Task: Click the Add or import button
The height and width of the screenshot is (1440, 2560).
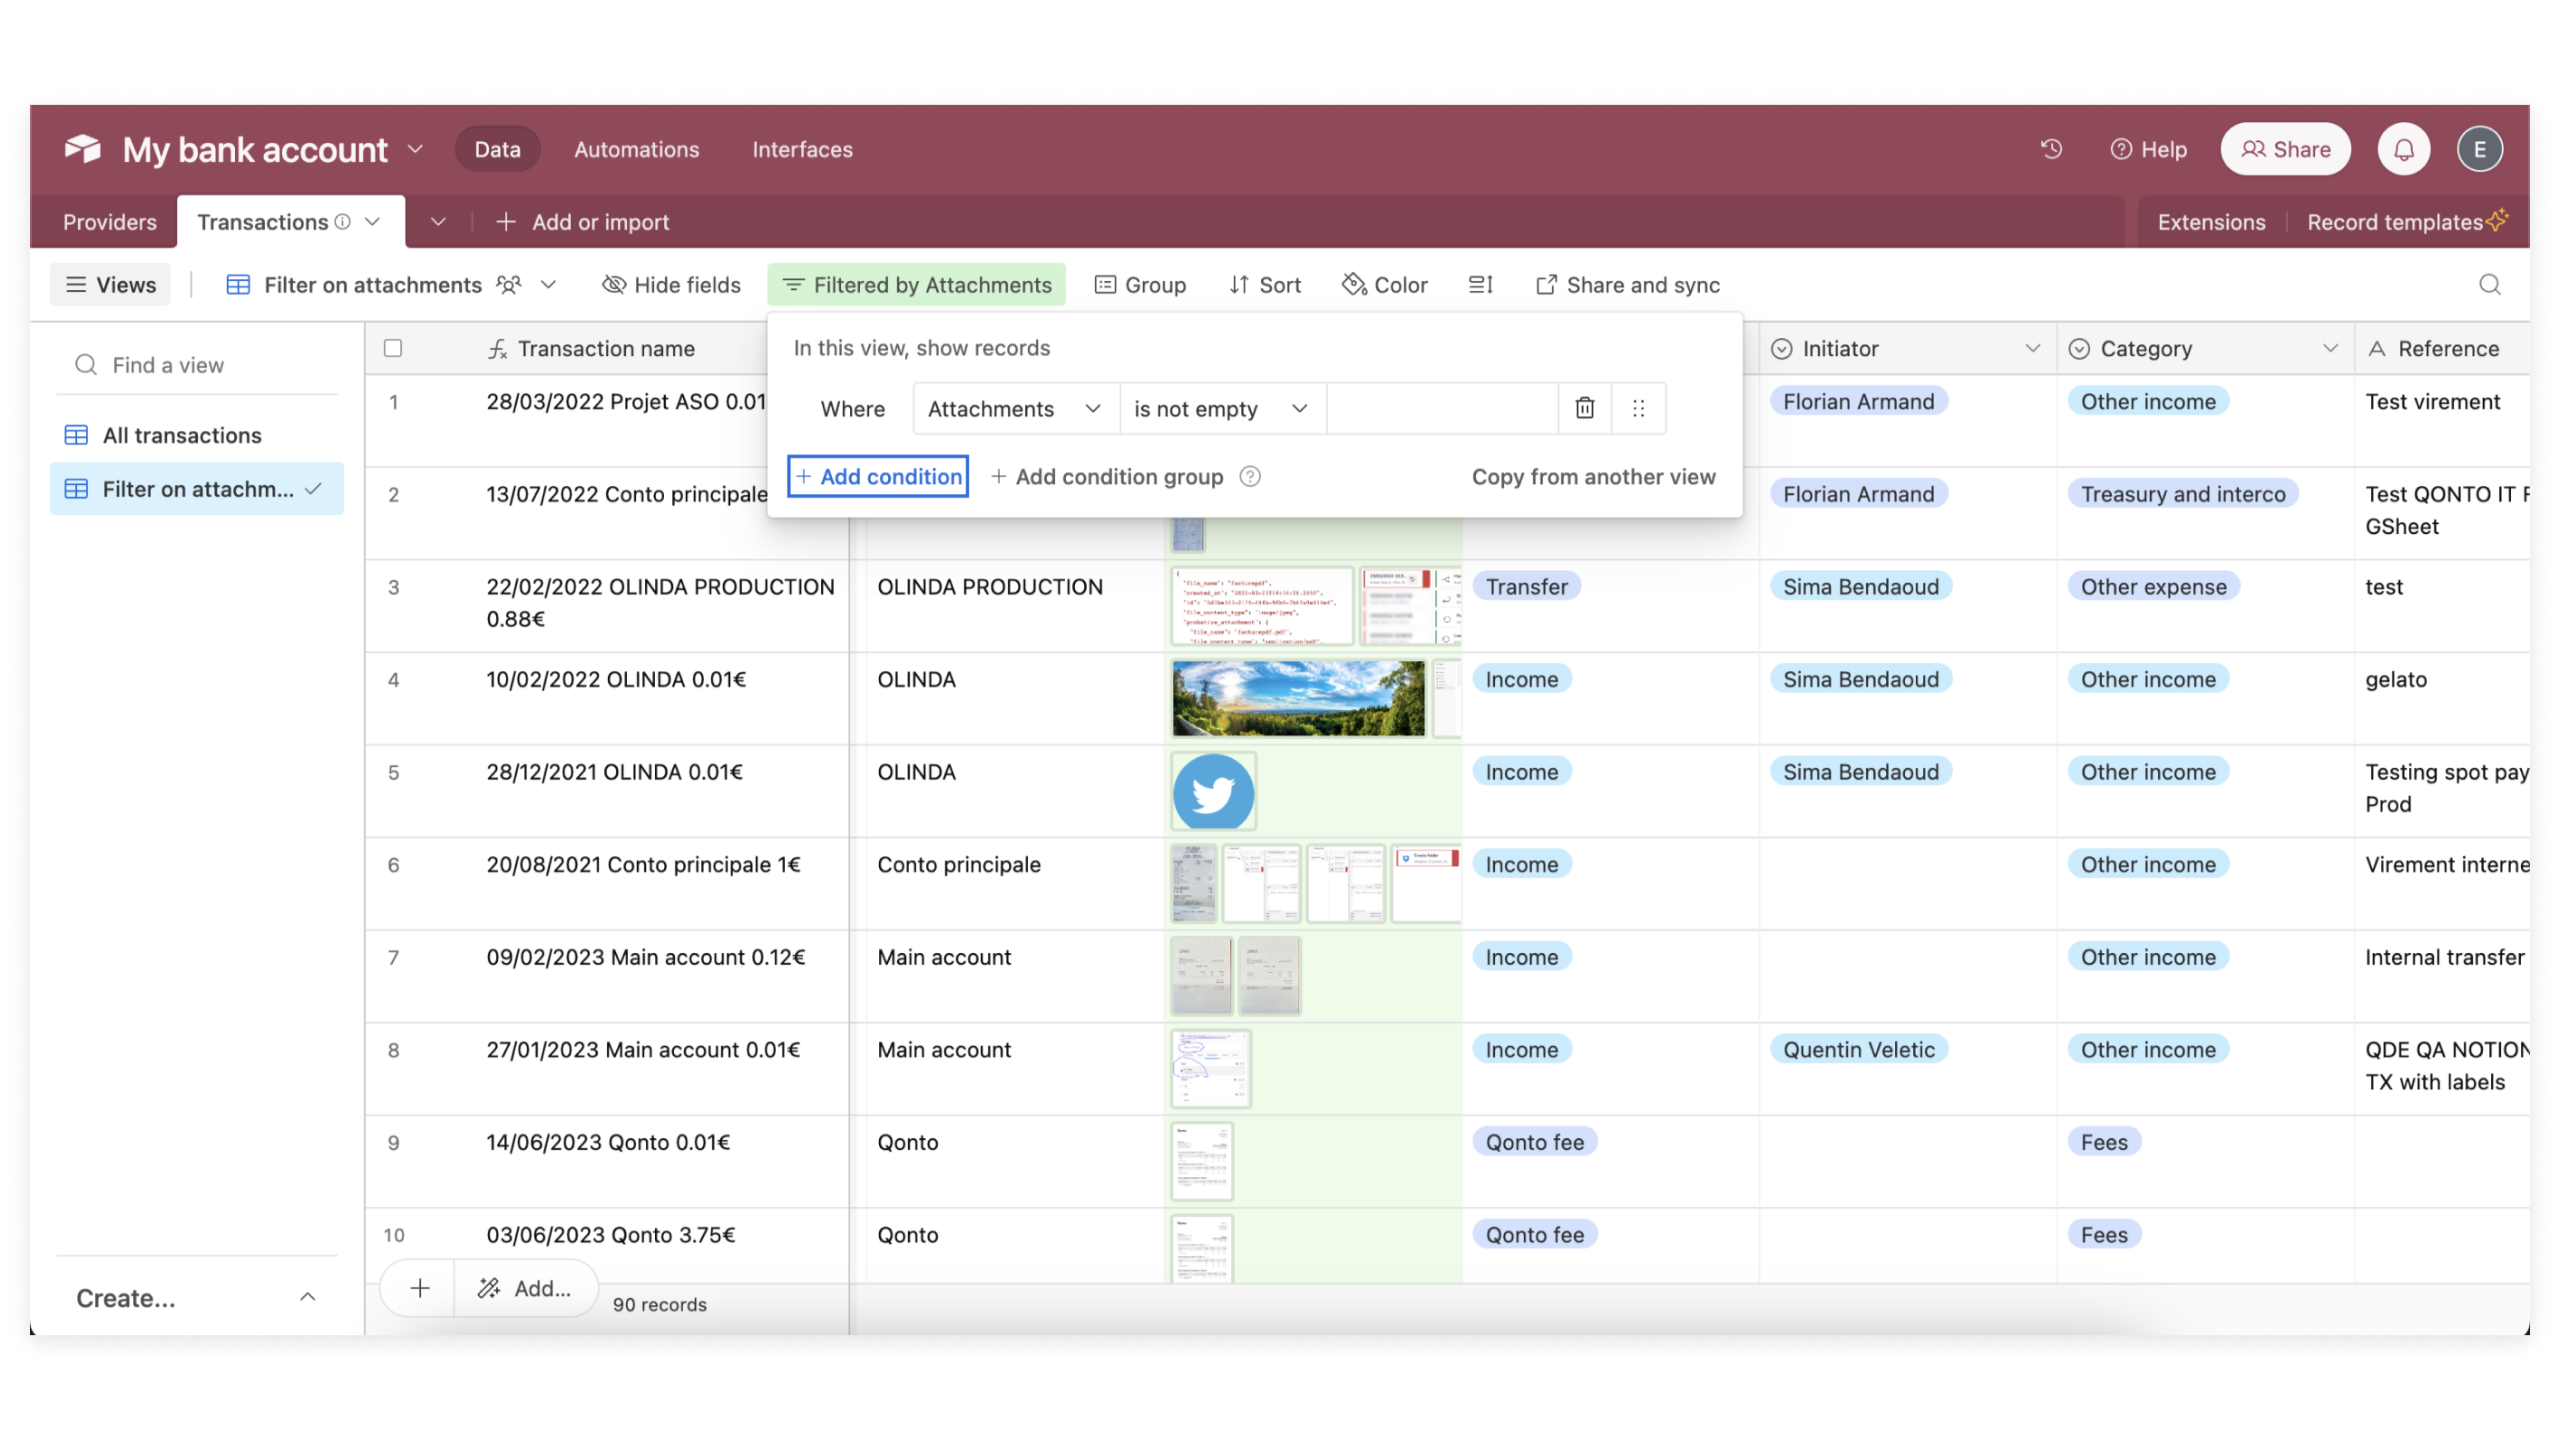Action: 598,222
